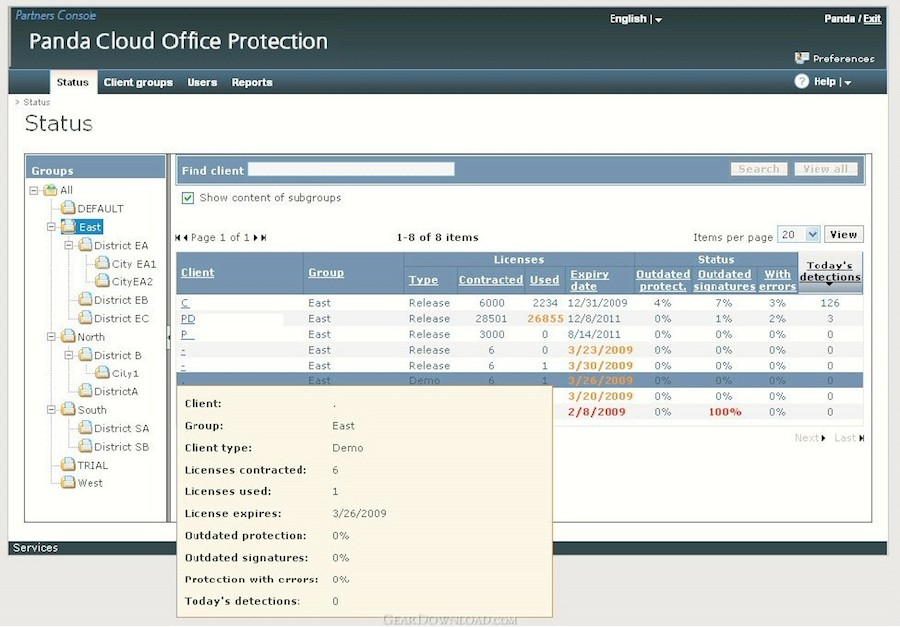Collapse the All tree node
The width and height of the screenshot is (900, 627).
click(x=34, y=190)
